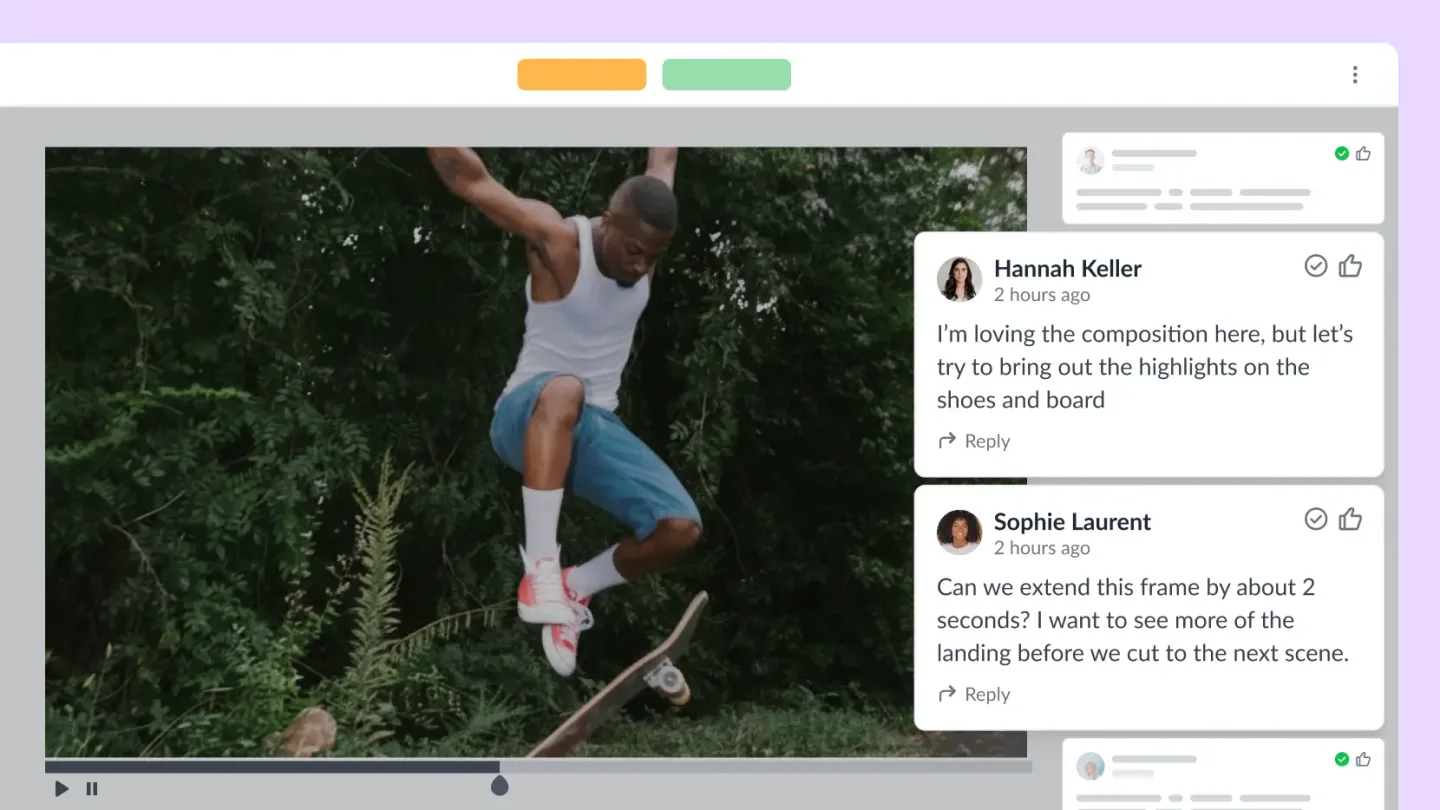Click the green button in the top bar
Viewport: 1440px width, 810px height.
pos(727,75)
